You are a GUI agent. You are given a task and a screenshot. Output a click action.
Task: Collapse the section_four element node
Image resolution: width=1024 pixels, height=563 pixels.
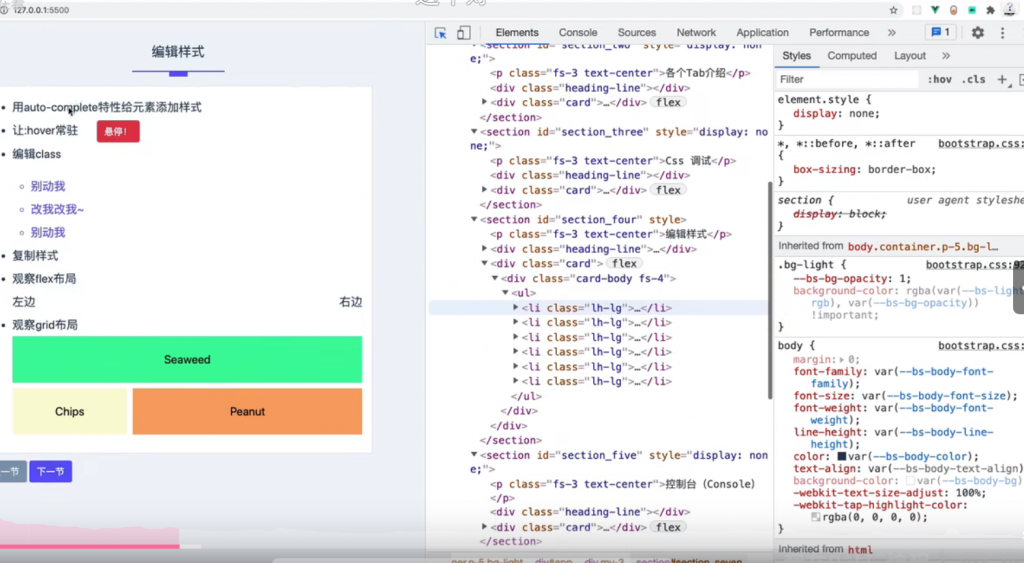tap(475, 220)
